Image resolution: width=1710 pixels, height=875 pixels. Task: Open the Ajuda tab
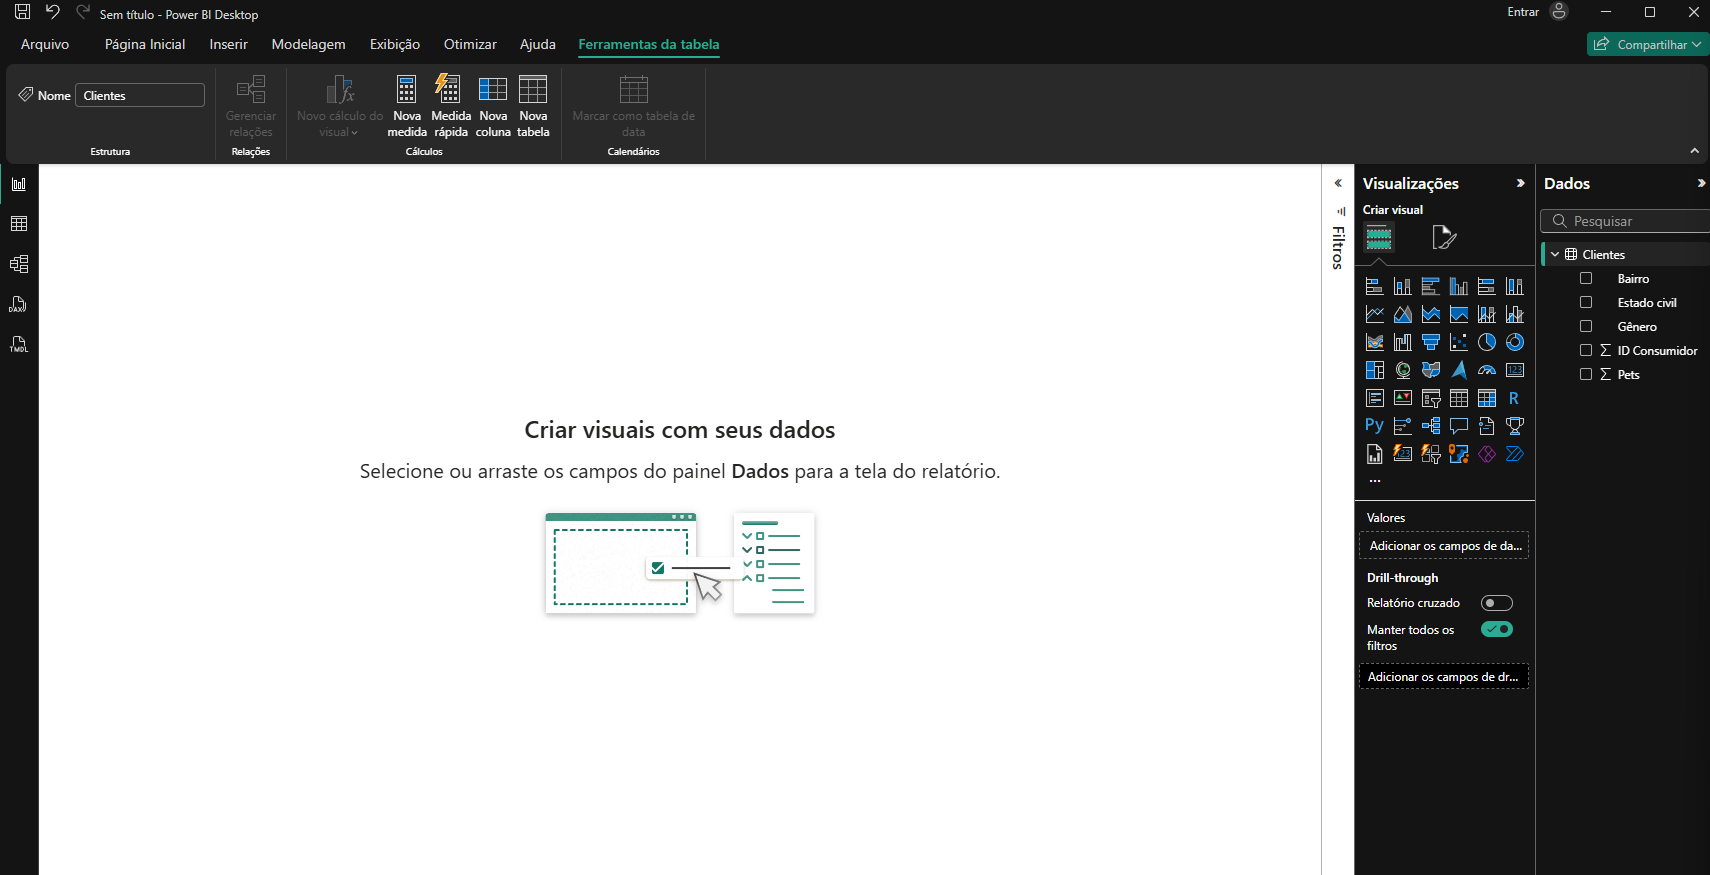point(538,45)
